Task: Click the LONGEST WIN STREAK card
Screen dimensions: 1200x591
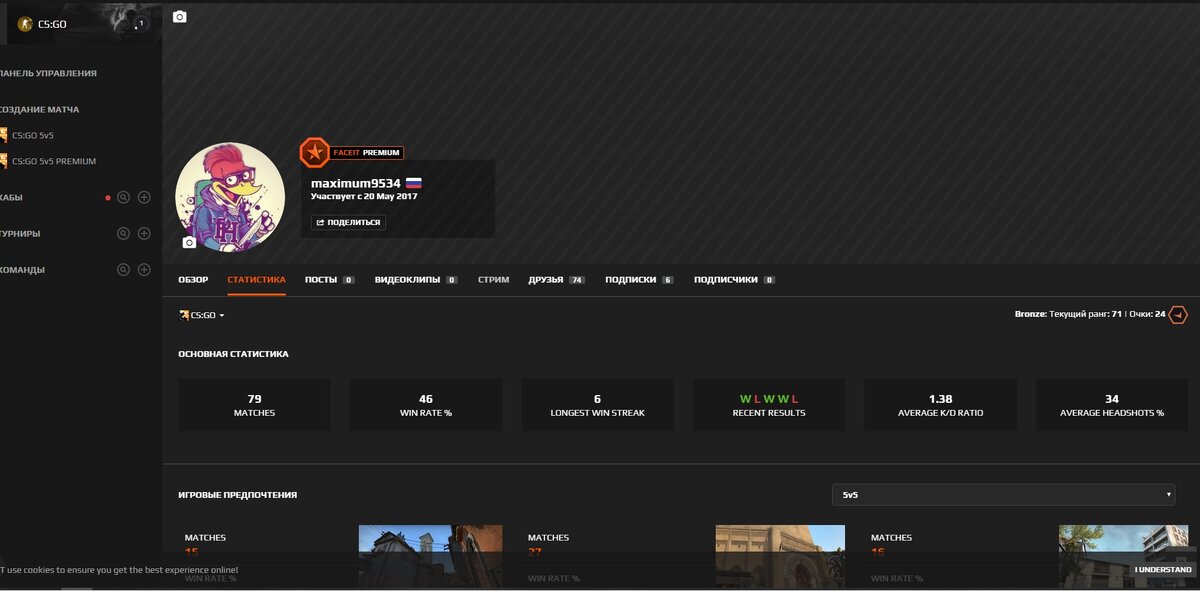Action: coord(597,404)
